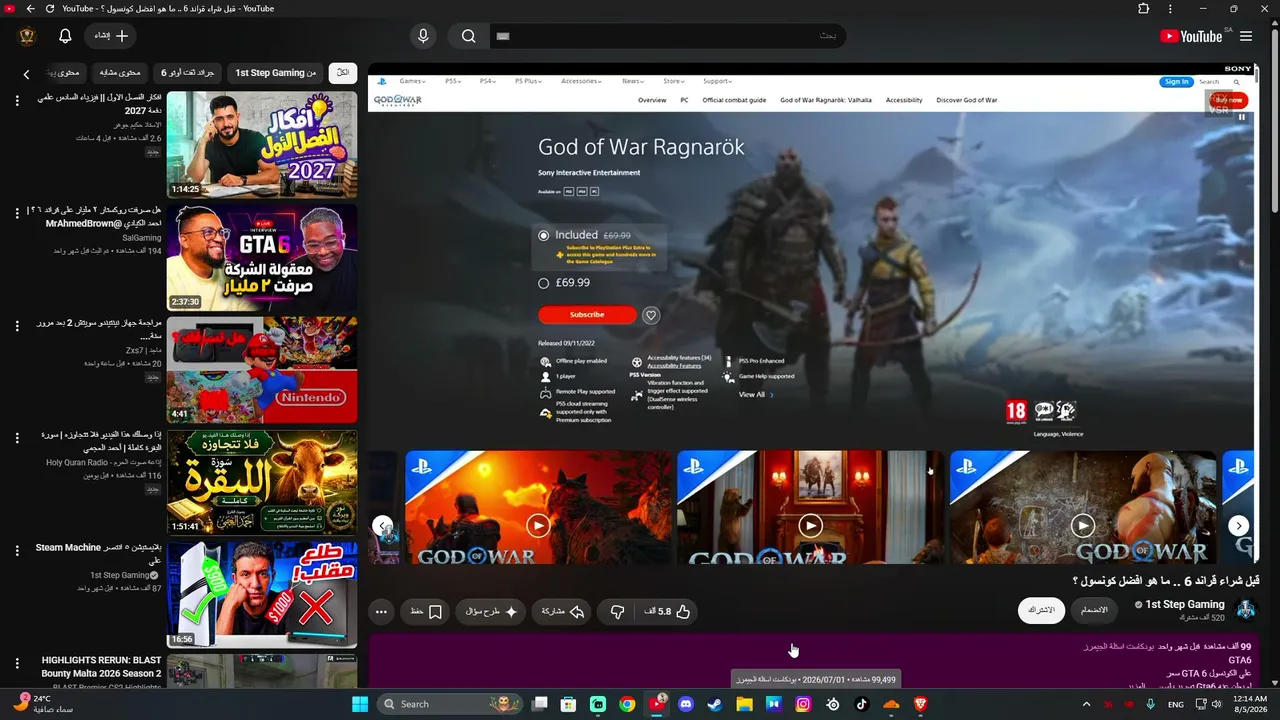The image size is (1280, 720).
Task: Switch input language via ENG indicator
Action: pos(1175,704)
